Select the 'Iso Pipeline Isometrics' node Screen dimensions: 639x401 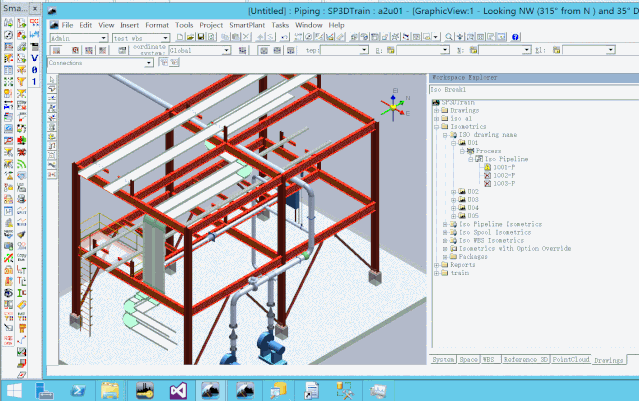(500, 224)
